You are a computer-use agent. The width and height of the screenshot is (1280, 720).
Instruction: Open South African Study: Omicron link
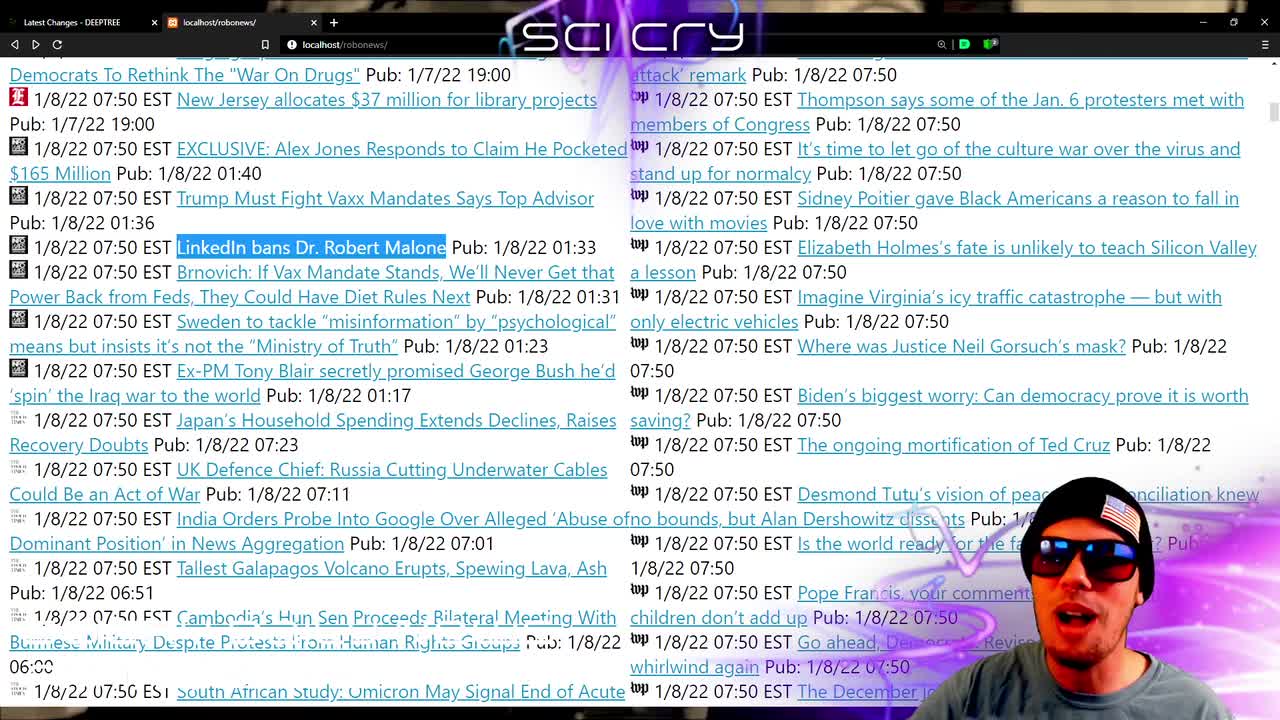tap(401, 691)
